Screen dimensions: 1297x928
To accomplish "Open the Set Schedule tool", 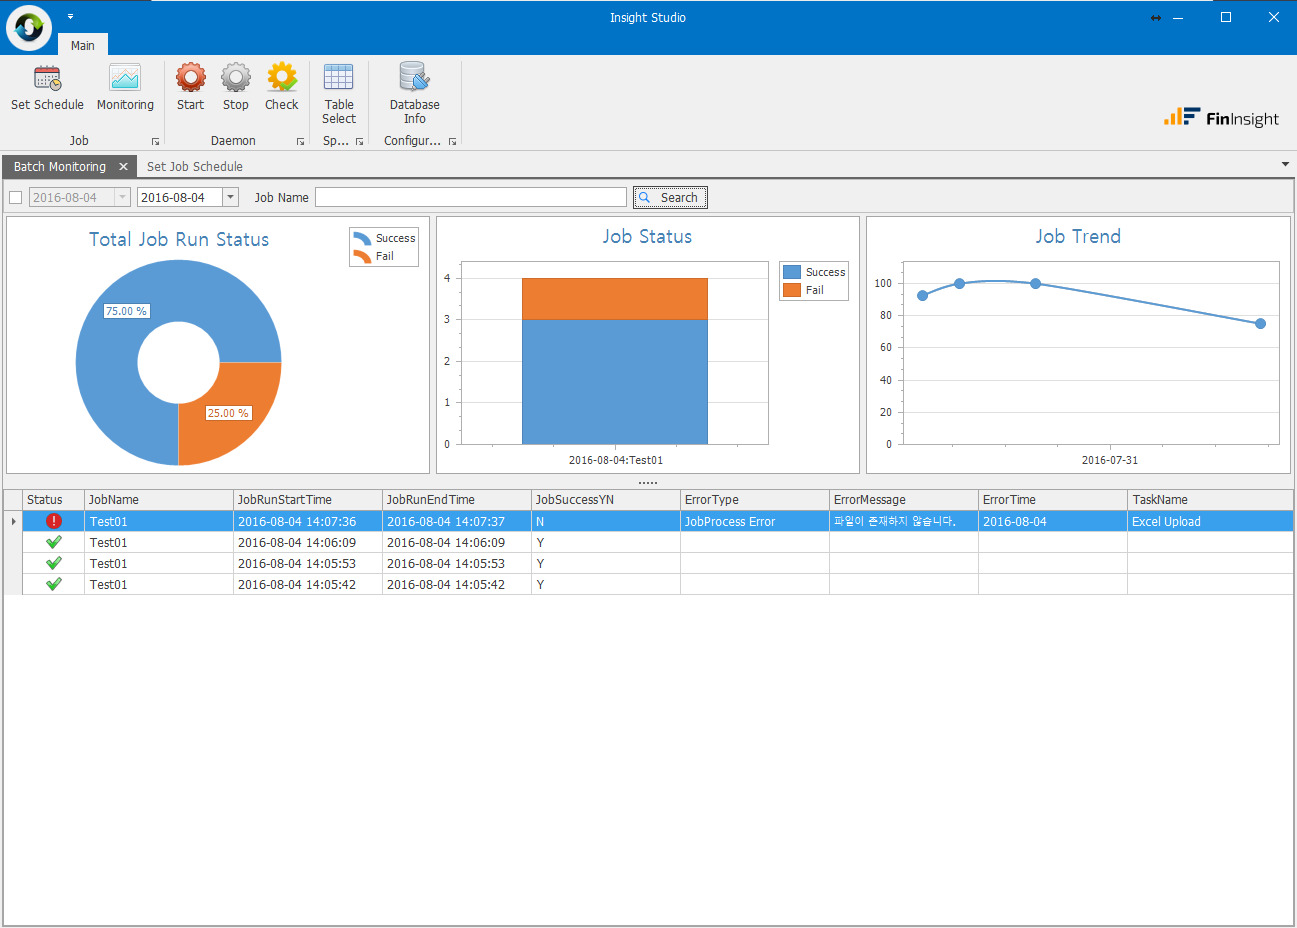I will (x=47, y=88).
